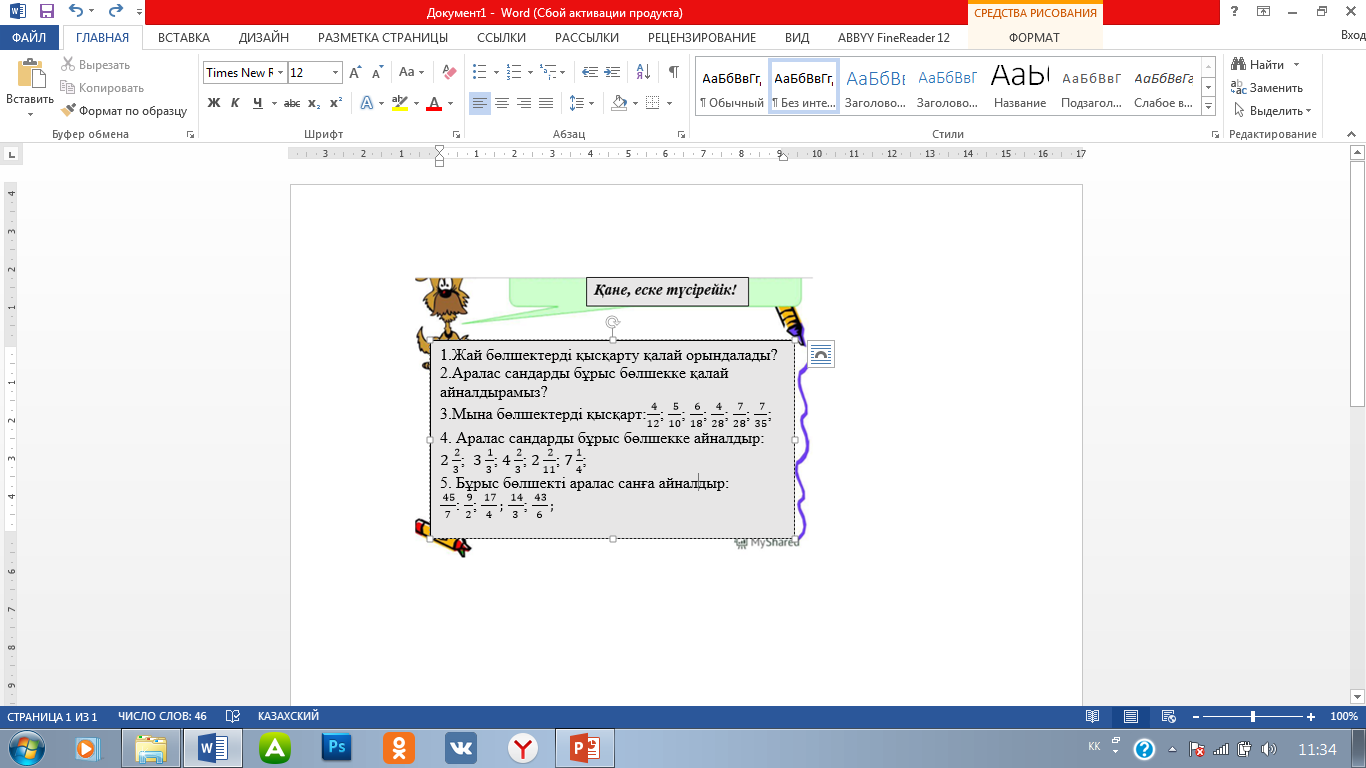Click the word count (ЧИСЛО СЛОВ: 46) indicator
The image size is (1366, 768).
[x=162, y=717]
